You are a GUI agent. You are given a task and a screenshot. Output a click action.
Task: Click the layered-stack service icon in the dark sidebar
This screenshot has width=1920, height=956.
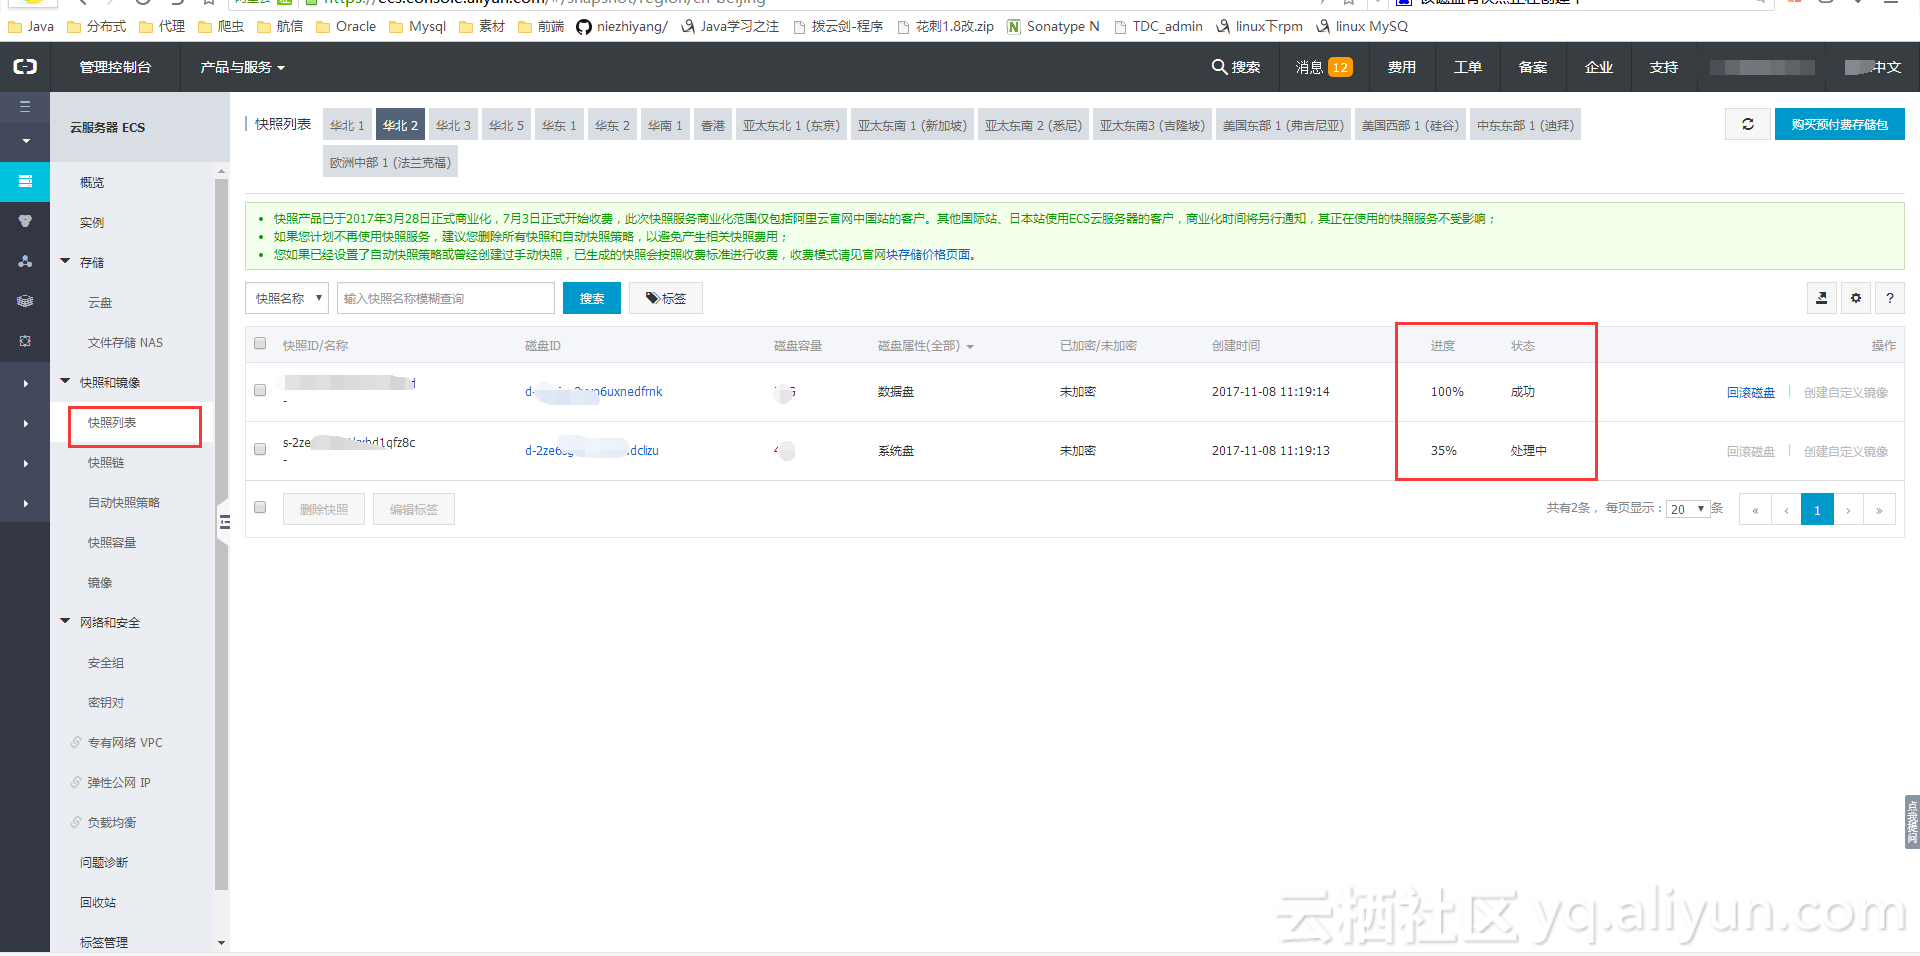25,301
